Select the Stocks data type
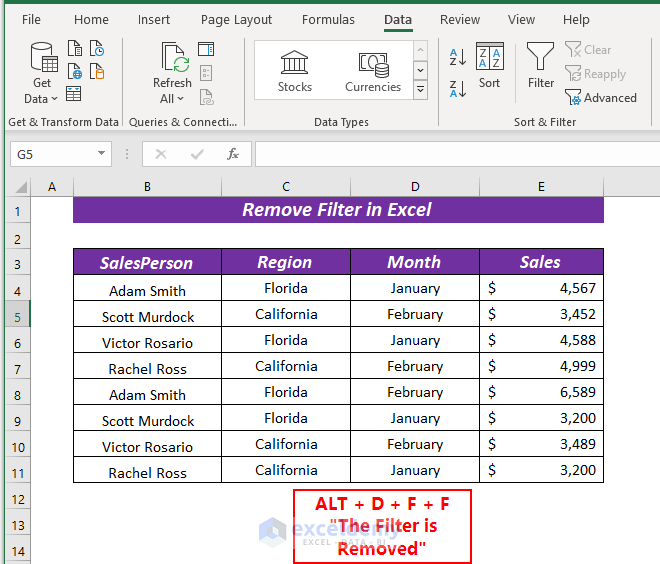The height and width of the screenshot is (564, 660). click(295, 71)
